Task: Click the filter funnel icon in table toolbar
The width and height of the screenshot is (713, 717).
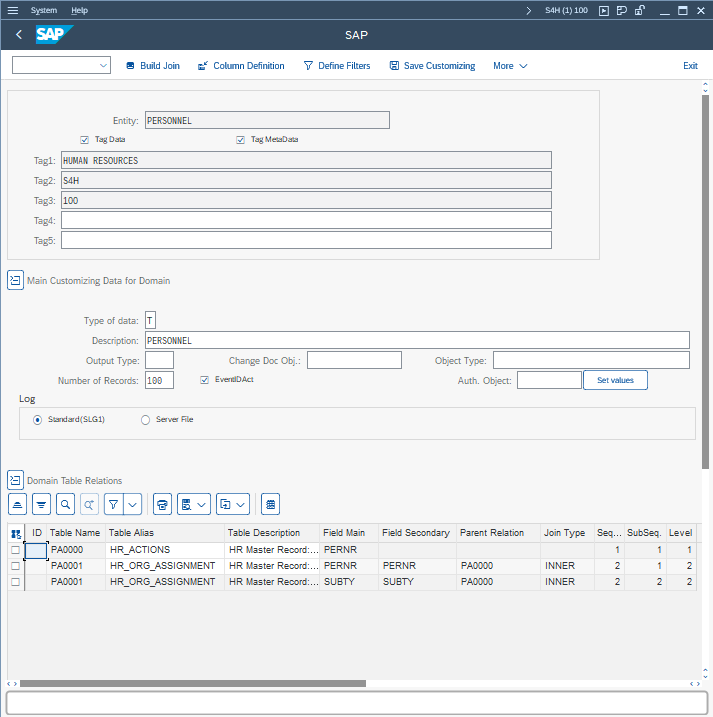Action: pyautogui.click(x=113, y=503)
